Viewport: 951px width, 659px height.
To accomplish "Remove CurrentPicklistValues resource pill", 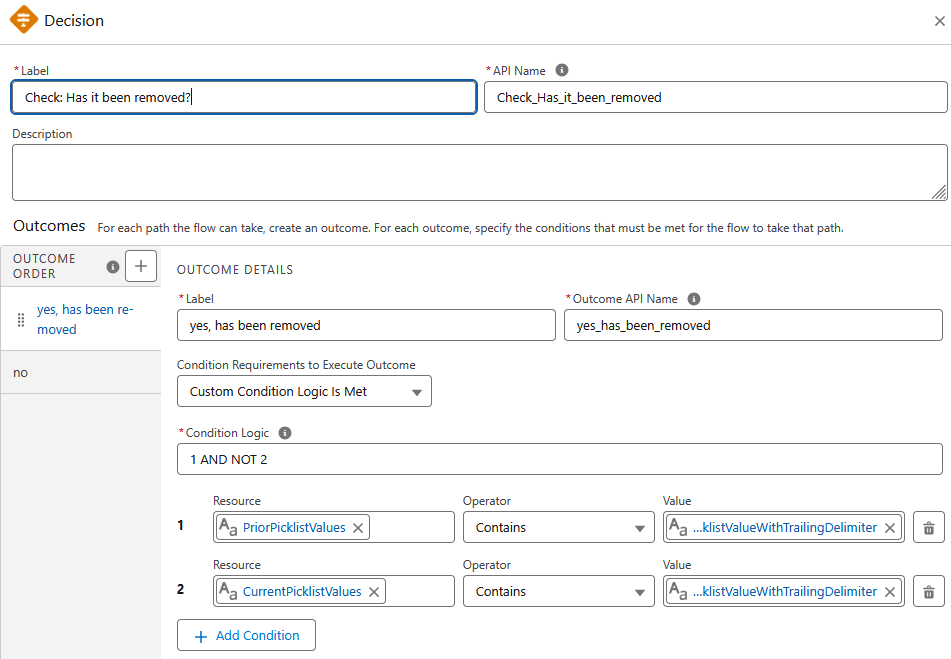I will coord(374,592).
